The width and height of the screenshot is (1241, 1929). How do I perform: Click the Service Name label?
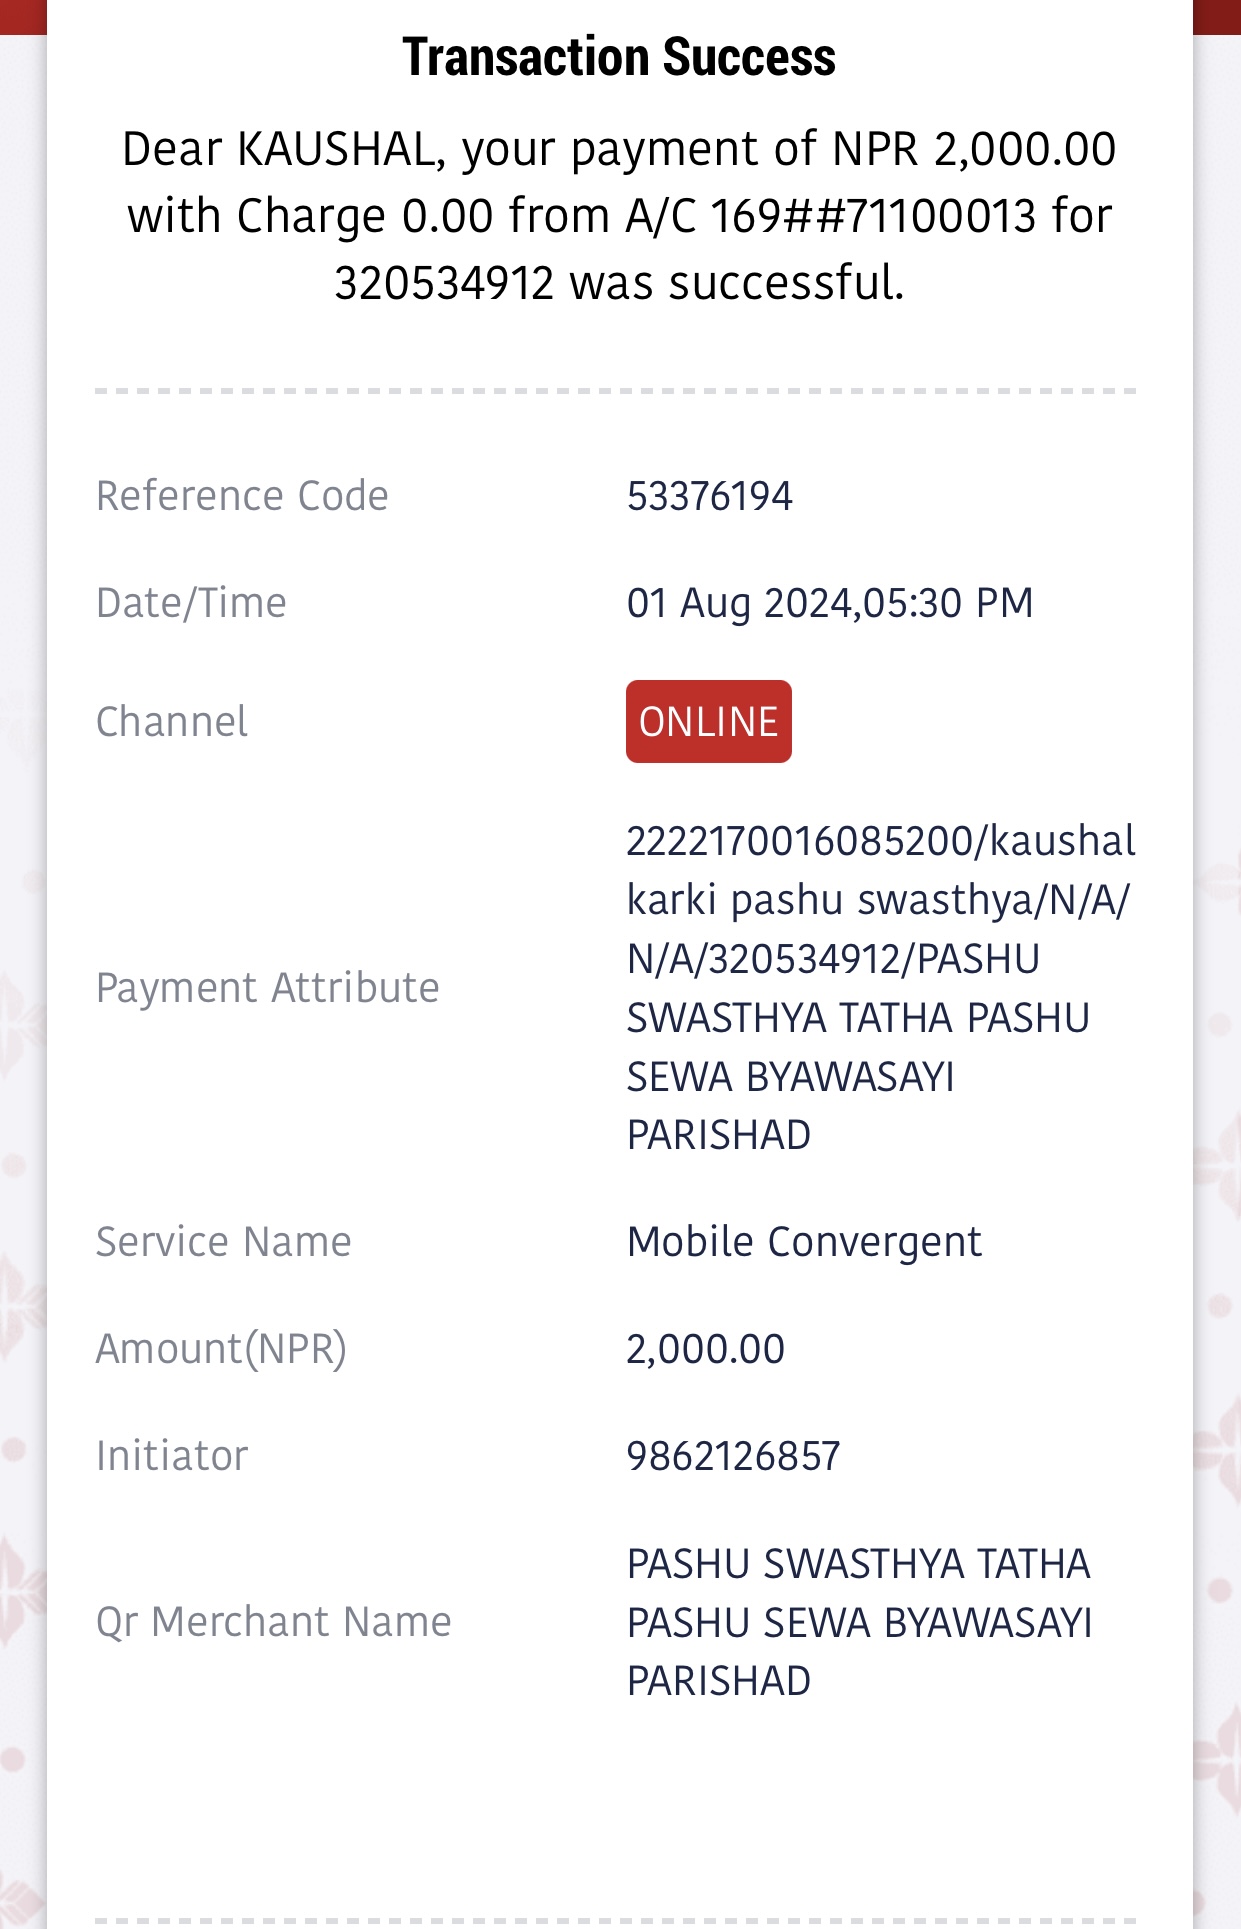[x=223, y=1242]
